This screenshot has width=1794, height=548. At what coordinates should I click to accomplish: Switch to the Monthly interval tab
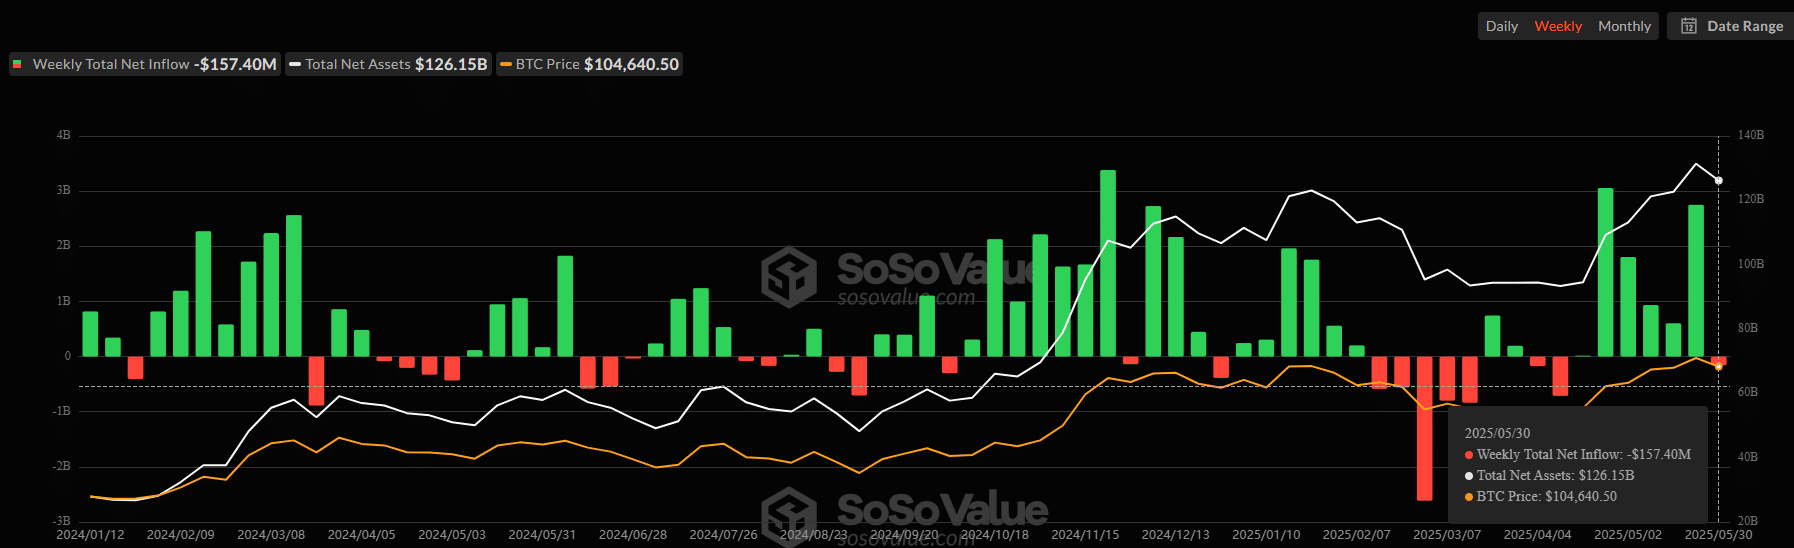click(x=1624, y=26)
